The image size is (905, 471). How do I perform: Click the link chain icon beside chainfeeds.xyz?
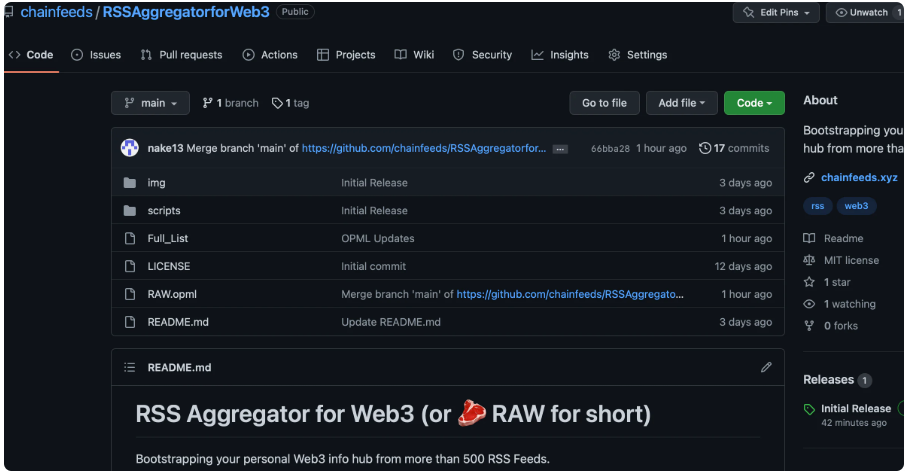click(809, 178)
